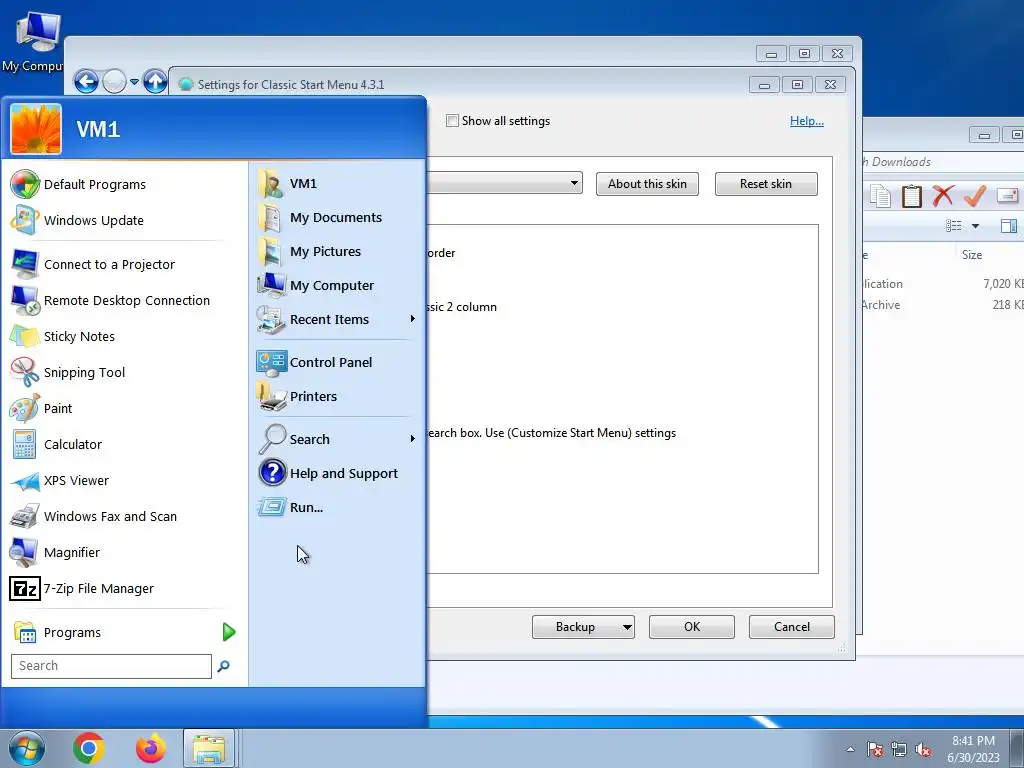Click the Size column header in Downloads
The image size is (1024, 768).
click(972, 255)
